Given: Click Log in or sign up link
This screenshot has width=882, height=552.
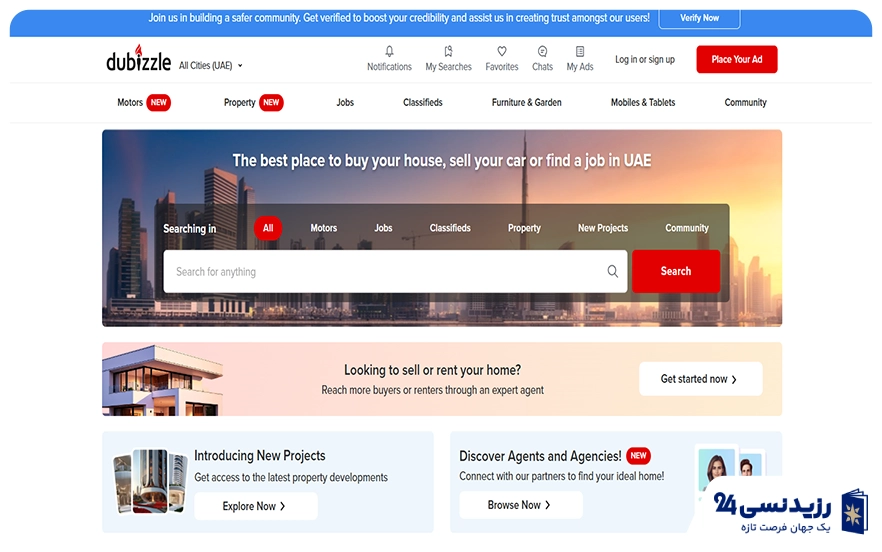Looking at the screenshot, I should 645,60.
